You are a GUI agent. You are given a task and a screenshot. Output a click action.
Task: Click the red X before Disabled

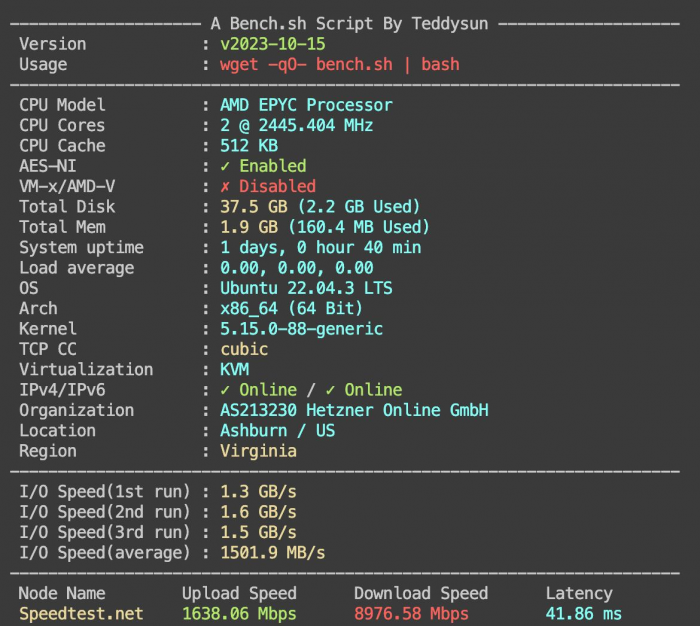point(225,186)
